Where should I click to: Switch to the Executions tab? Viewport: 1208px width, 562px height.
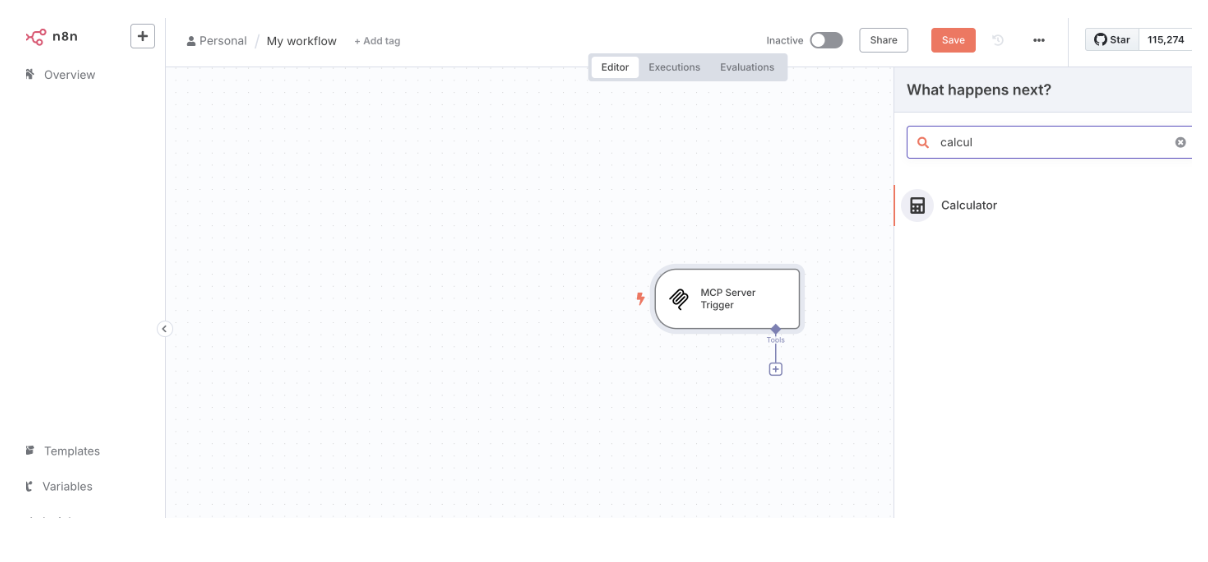674,67
